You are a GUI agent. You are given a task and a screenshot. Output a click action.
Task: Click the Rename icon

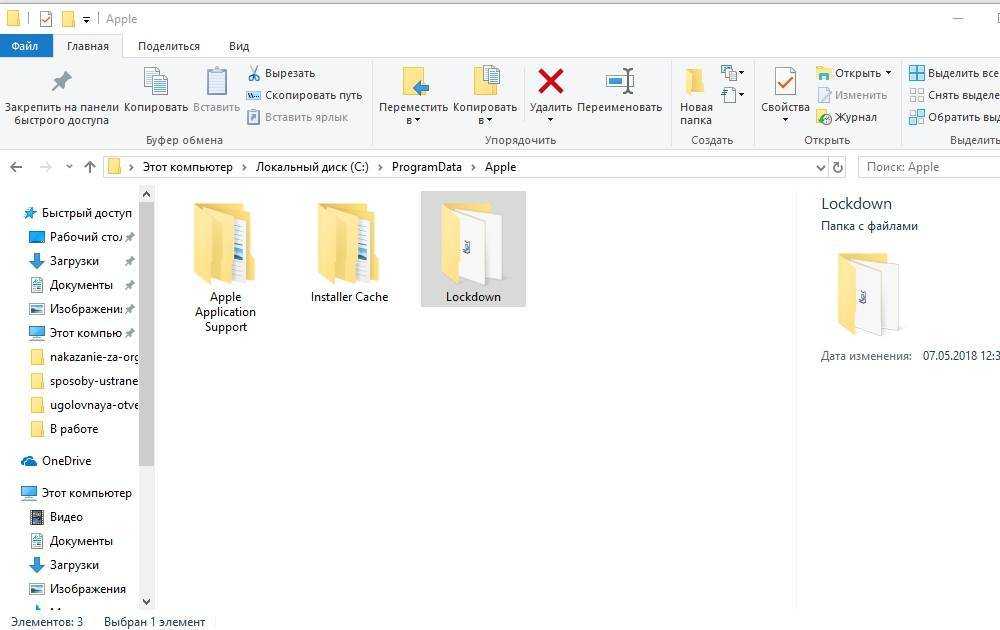pos(619,81)
